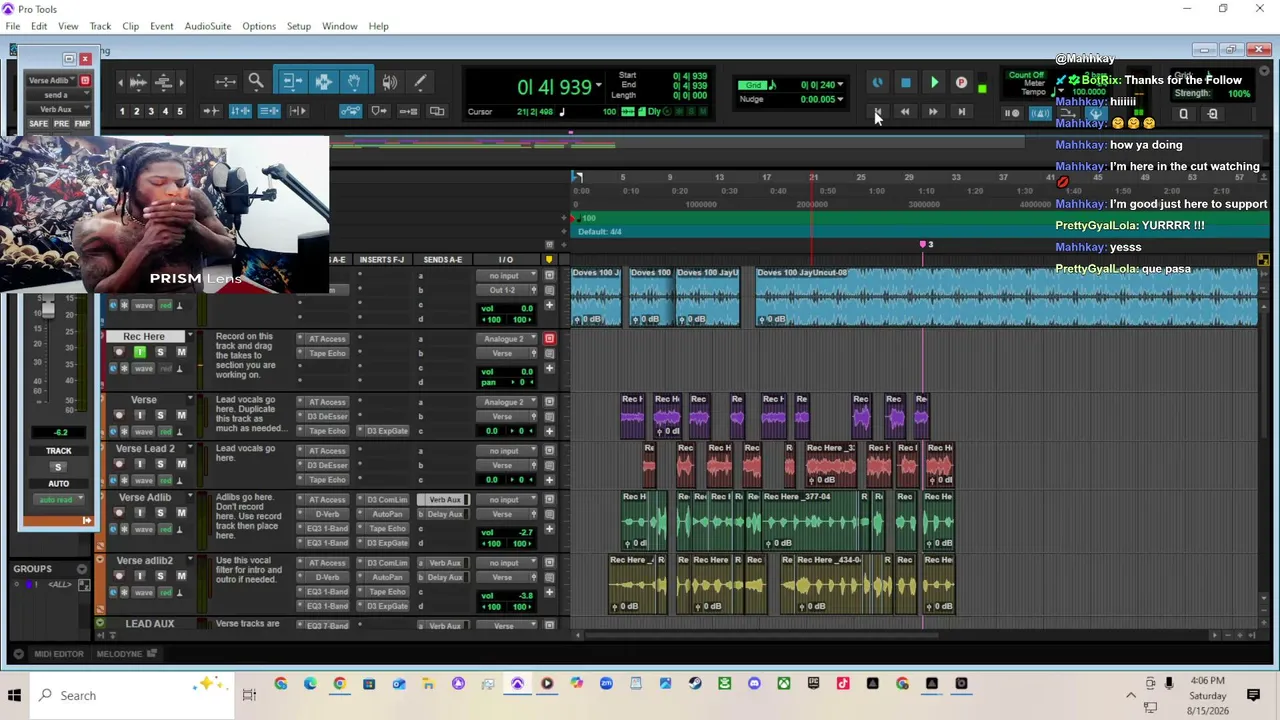1280x720 pixels.
Task: Return to zero in the transport
Action: 877,112
